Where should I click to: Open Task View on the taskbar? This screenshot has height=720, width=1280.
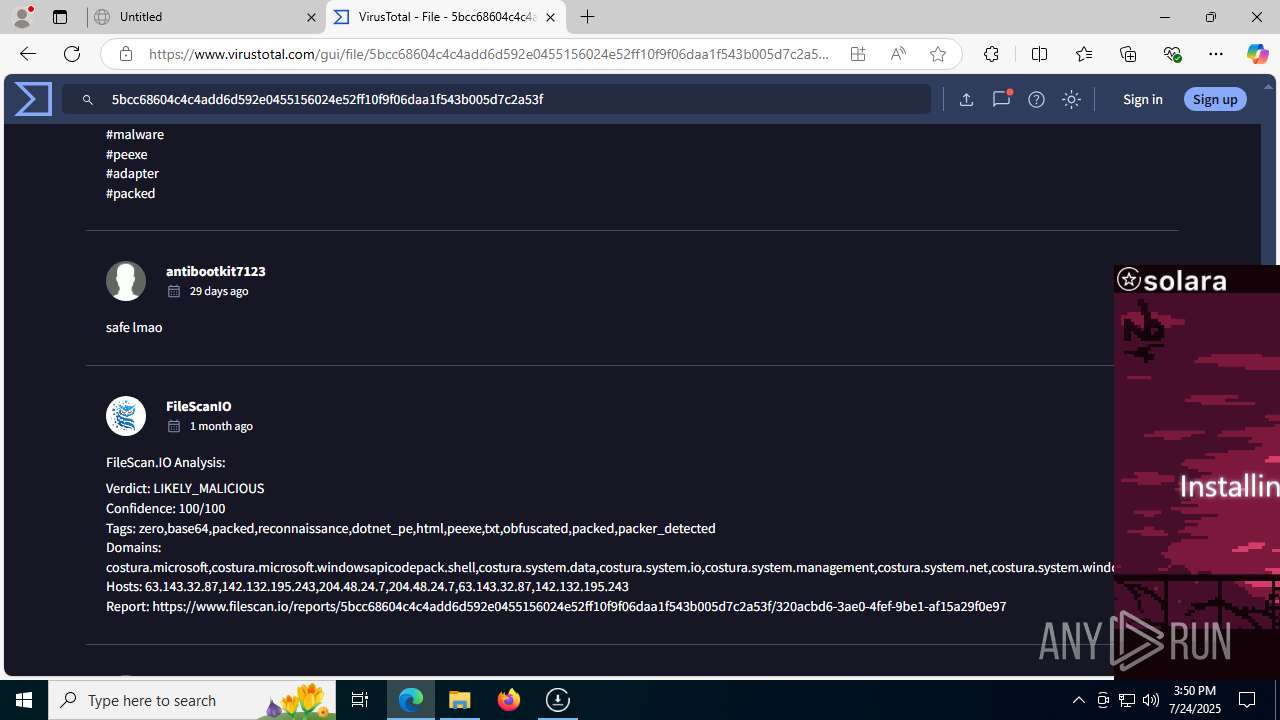pos(360,700)
